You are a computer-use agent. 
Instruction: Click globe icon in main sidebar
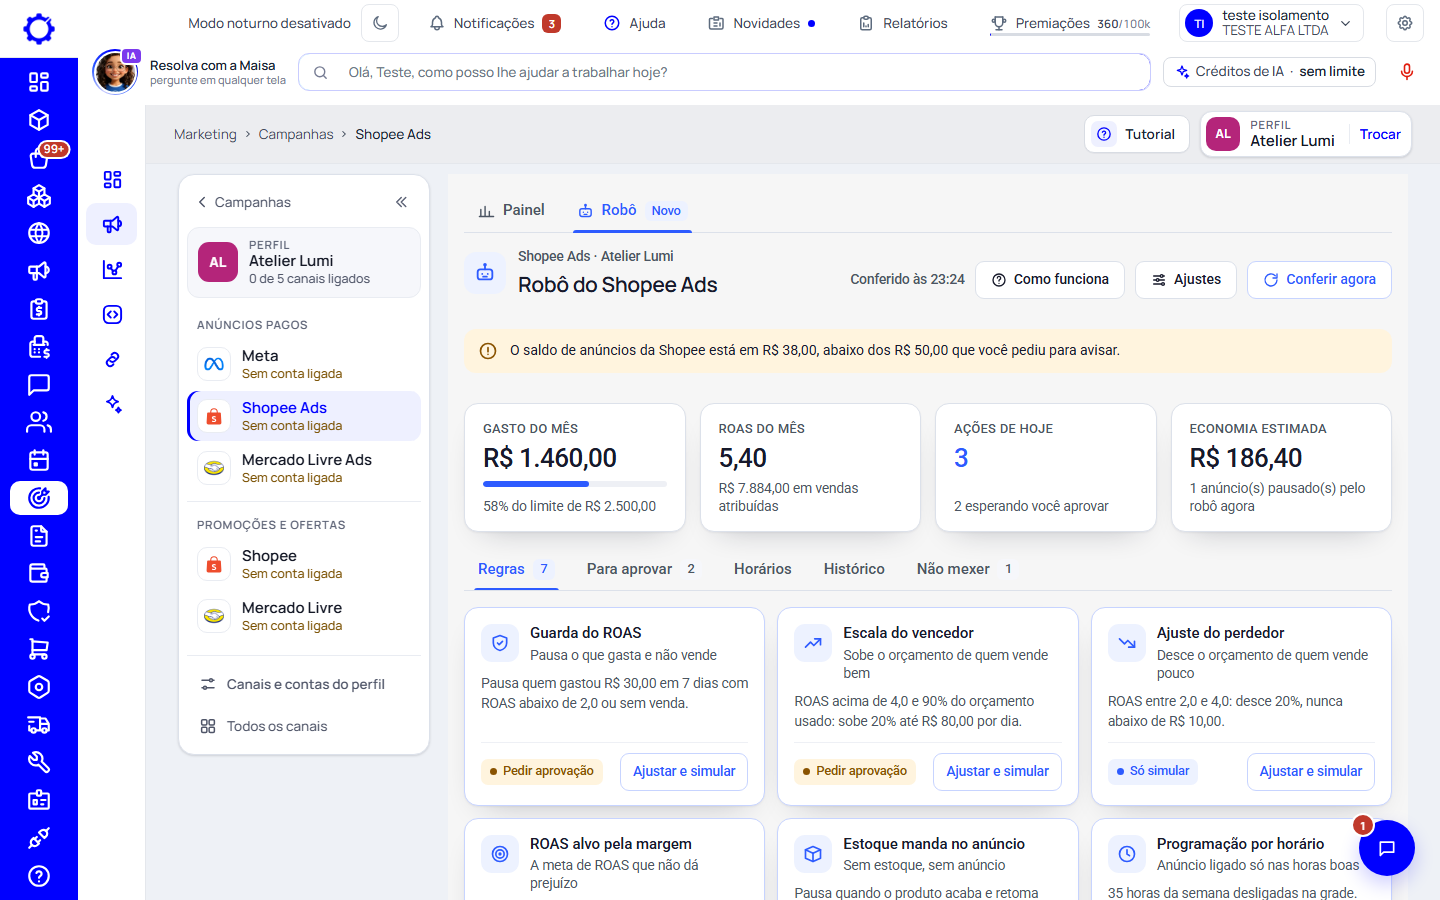(x=39, y=233)
